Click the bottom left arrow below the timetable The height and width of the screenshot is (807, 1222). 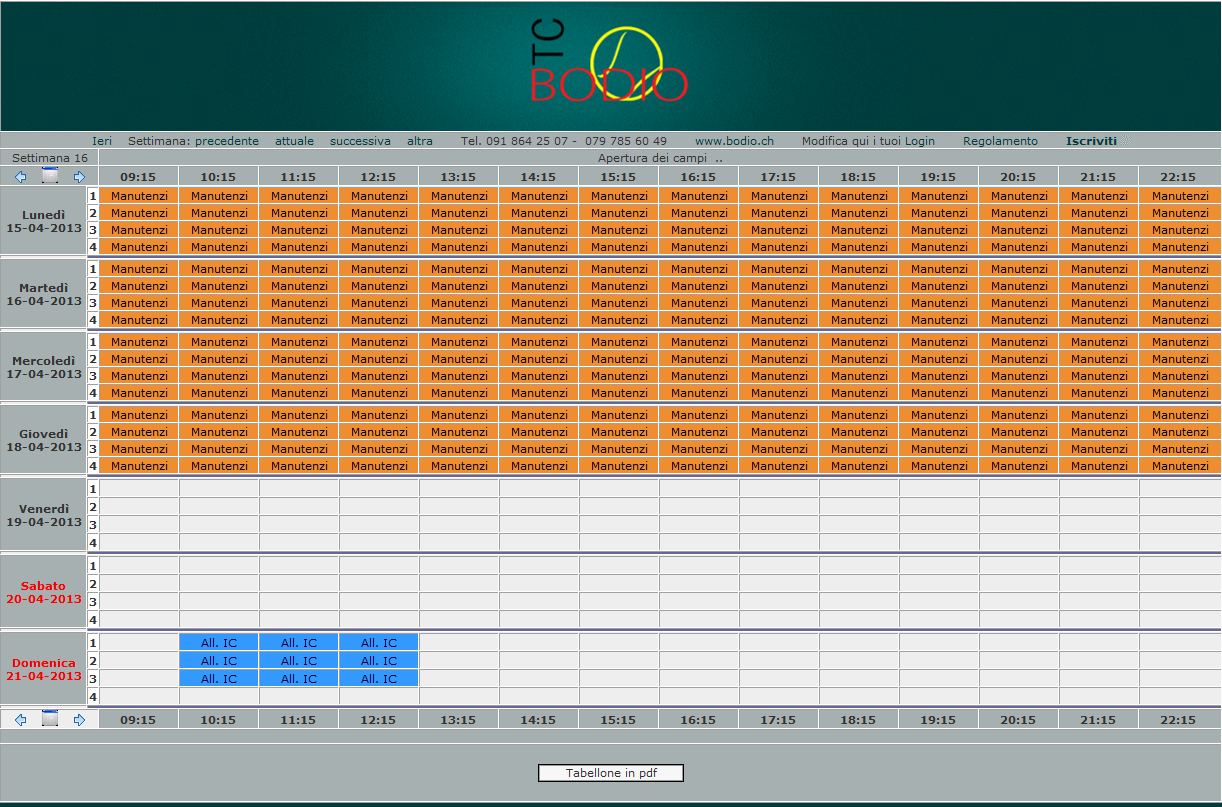click(20, 719)
